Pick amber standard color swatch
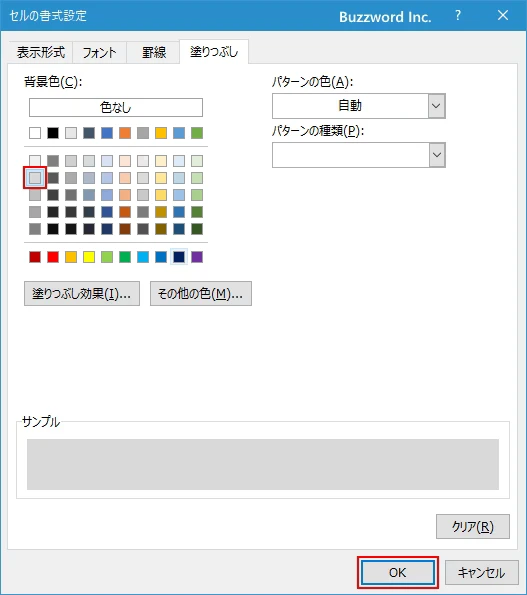 [71, 257]
